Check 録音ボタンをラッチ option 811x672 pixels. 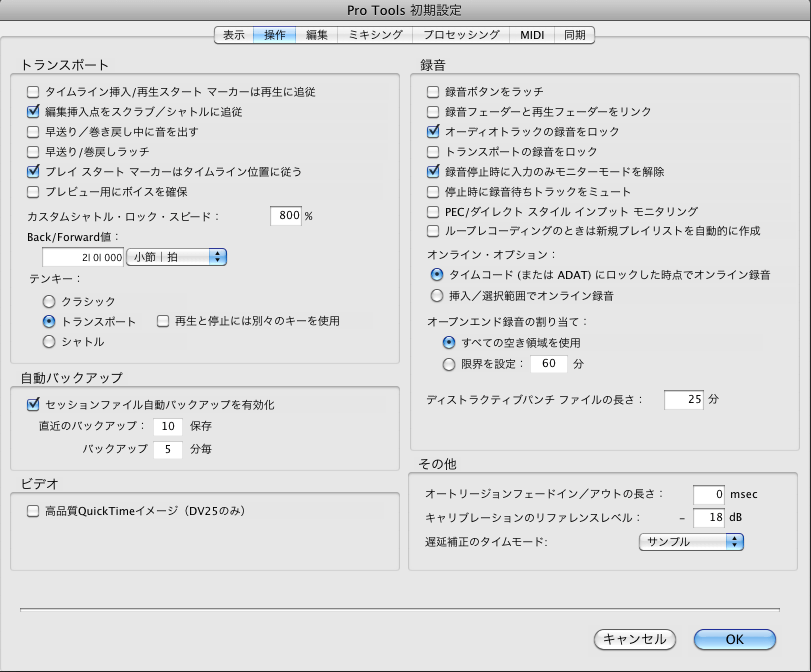pos(433,92)
